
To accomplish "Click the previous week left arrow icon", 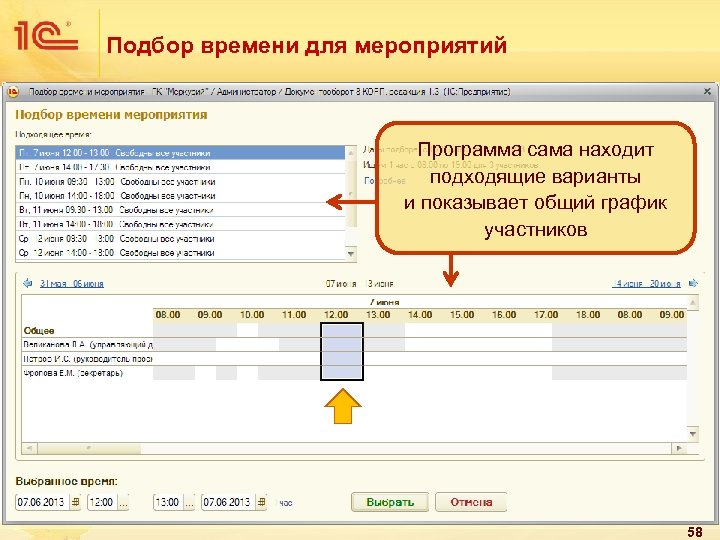I will click(x=28, y=283).
